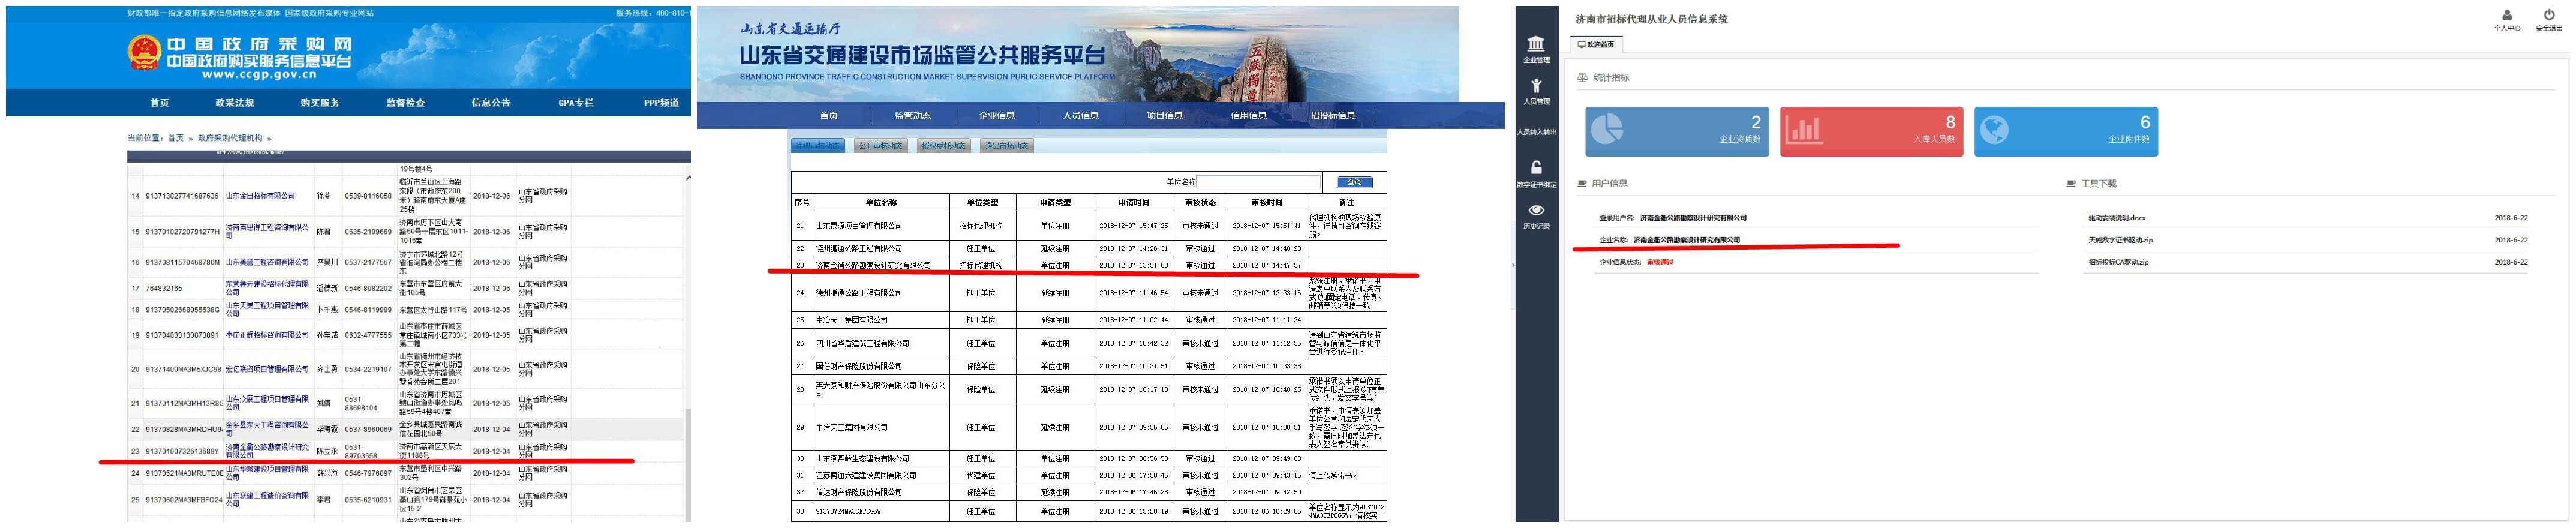View 历史记录 eye icon
The height and width of the screenshot is (528, 2576).
(x=1536, y=211)
